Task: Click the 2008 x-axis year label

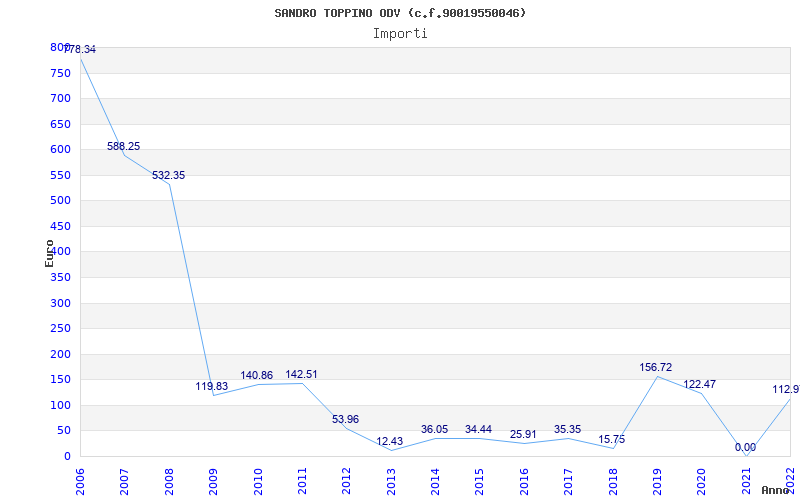Action: click(x=169, y=482)
